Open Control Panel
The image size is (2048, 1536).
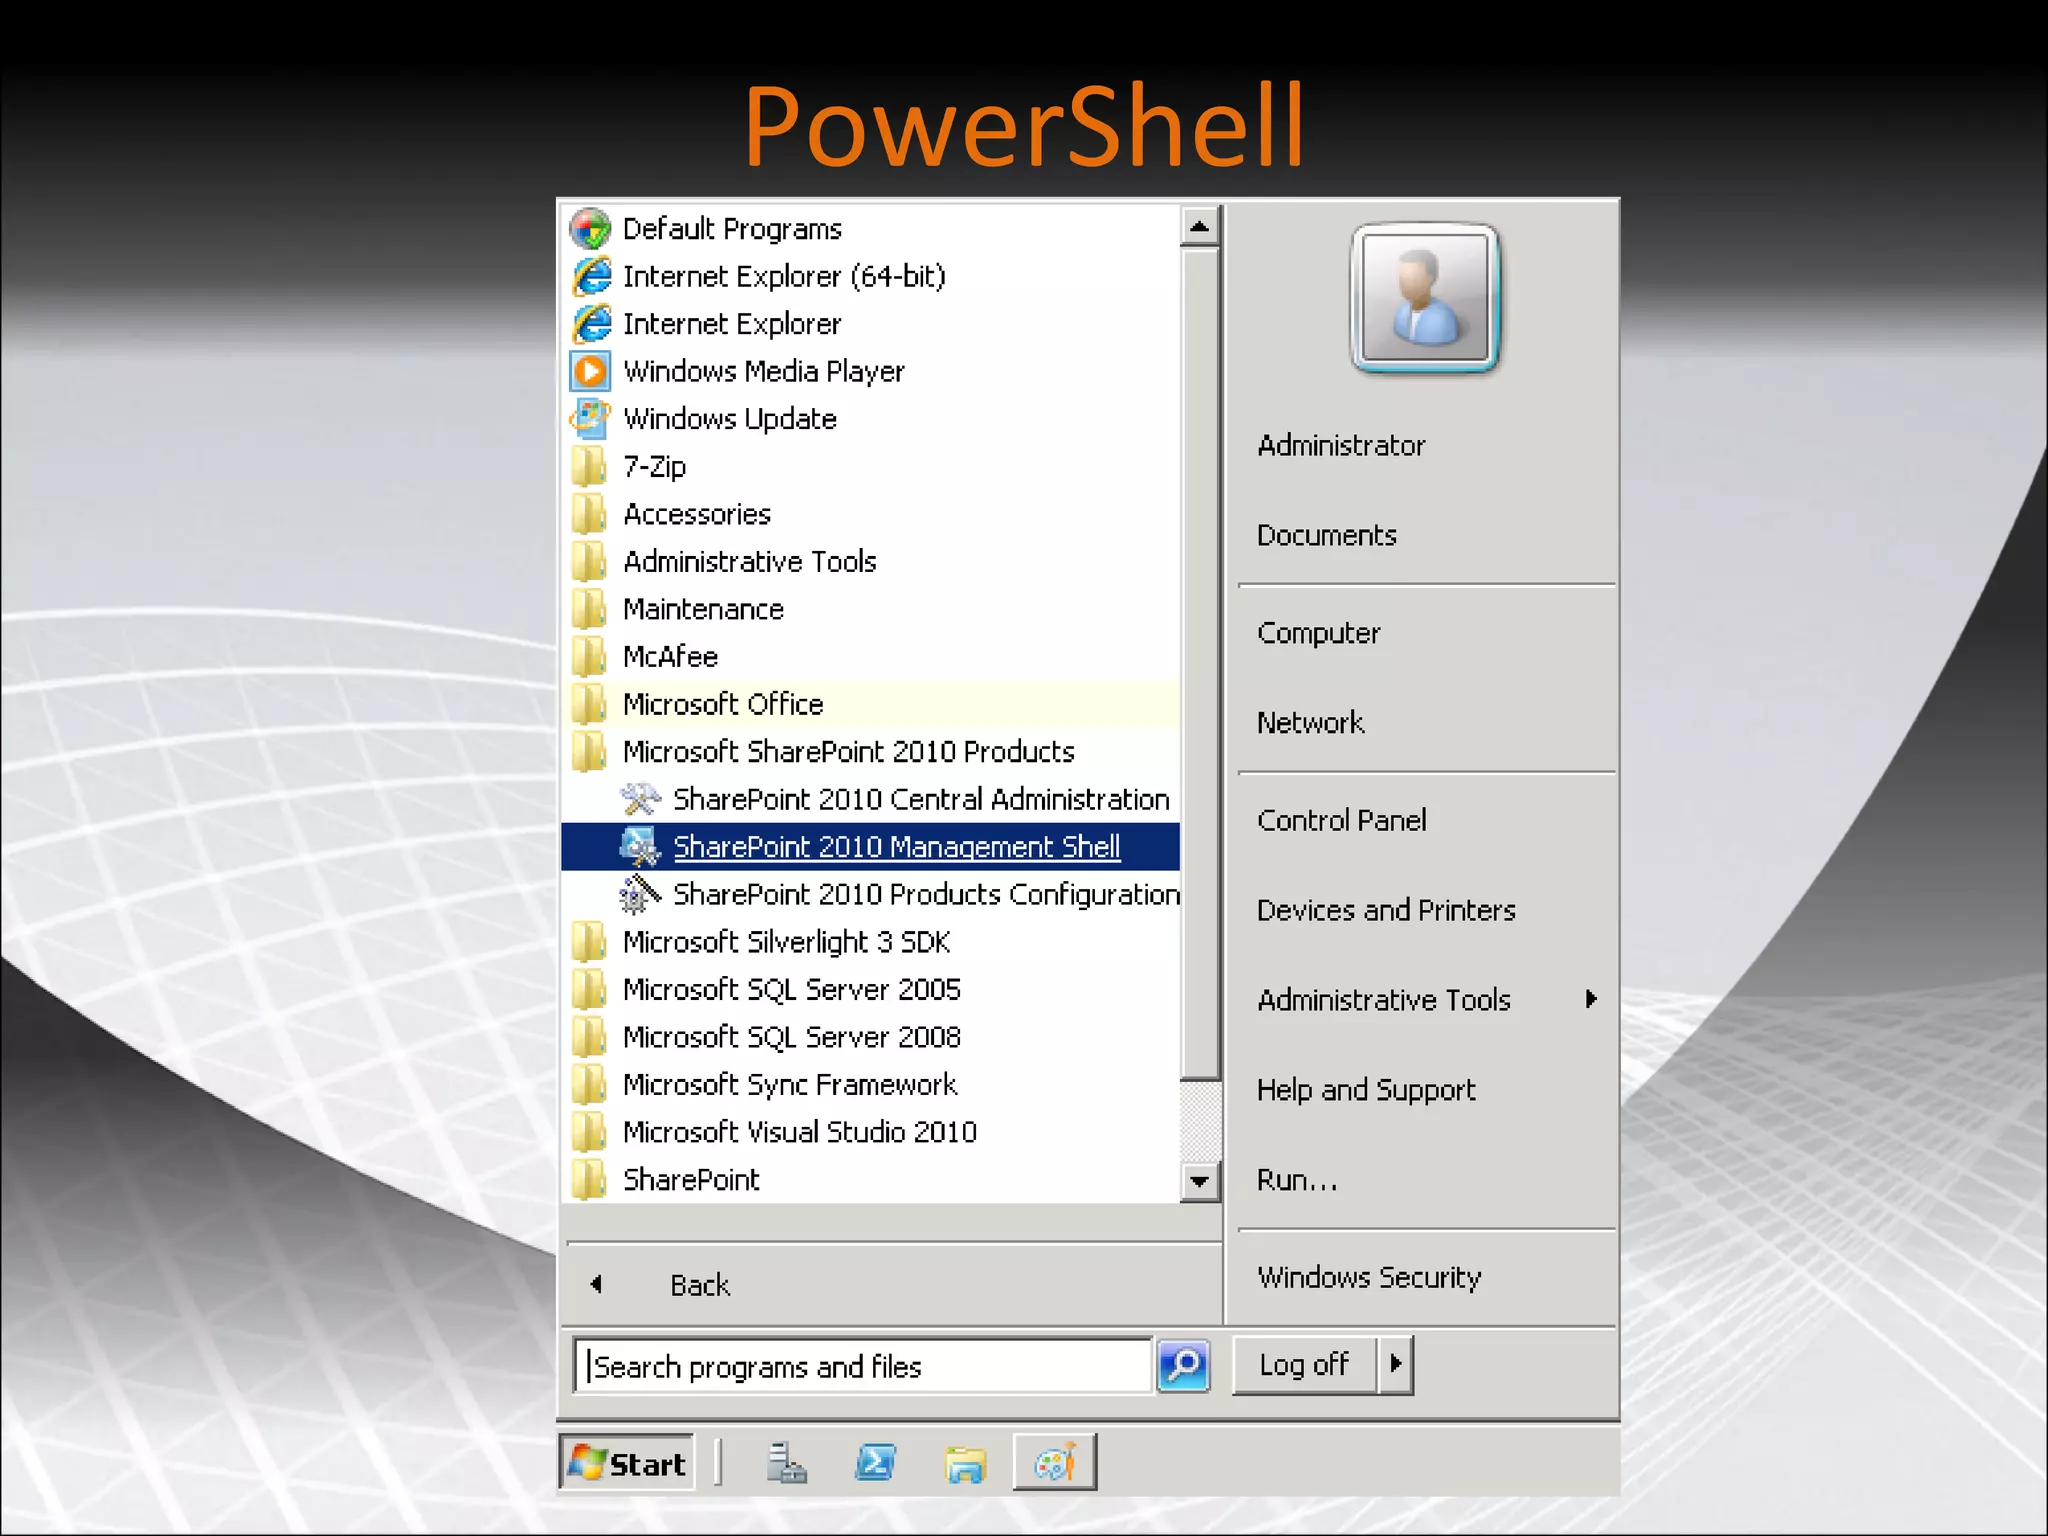point(1341,820)
